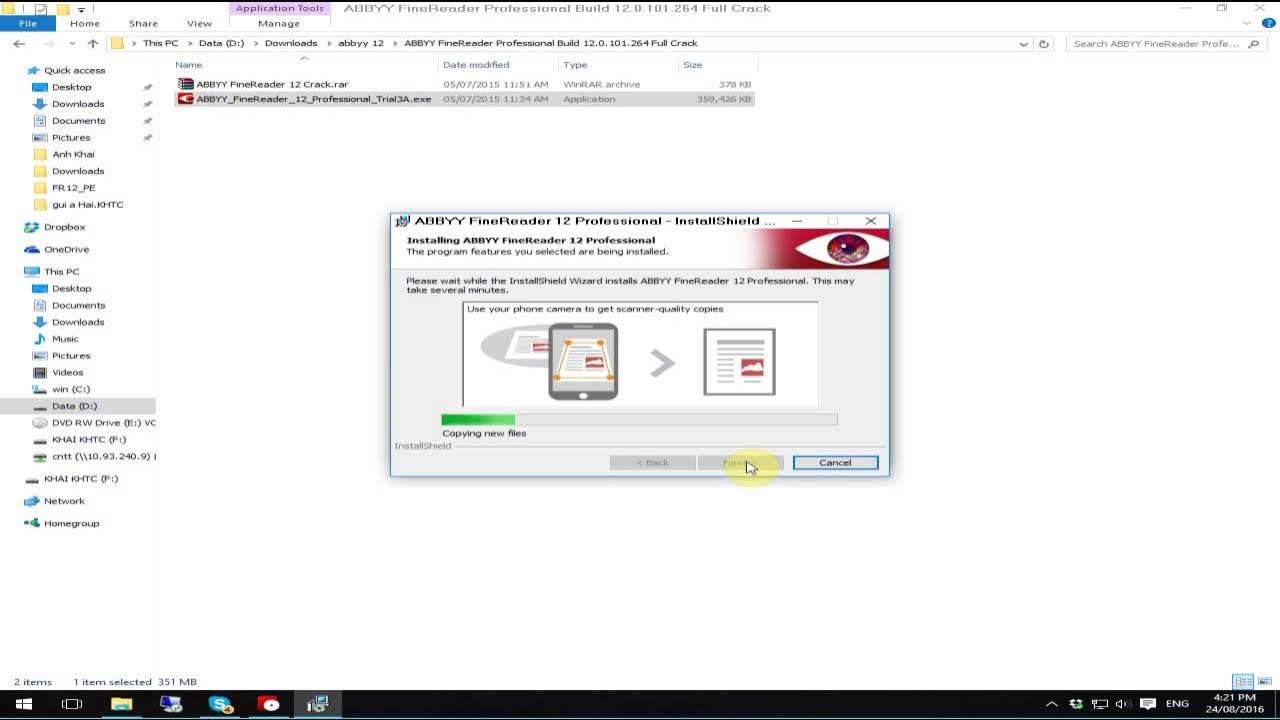
Task: Click Downloads in the address breadcrumb
Action: (291, 44)
